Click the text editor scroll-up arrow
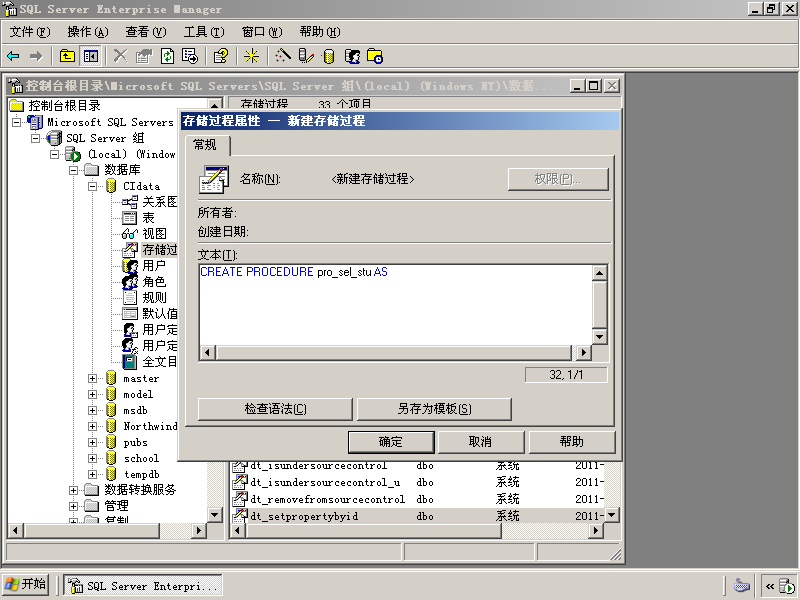The height and width of the screenshot is (600, 800). 599,273
